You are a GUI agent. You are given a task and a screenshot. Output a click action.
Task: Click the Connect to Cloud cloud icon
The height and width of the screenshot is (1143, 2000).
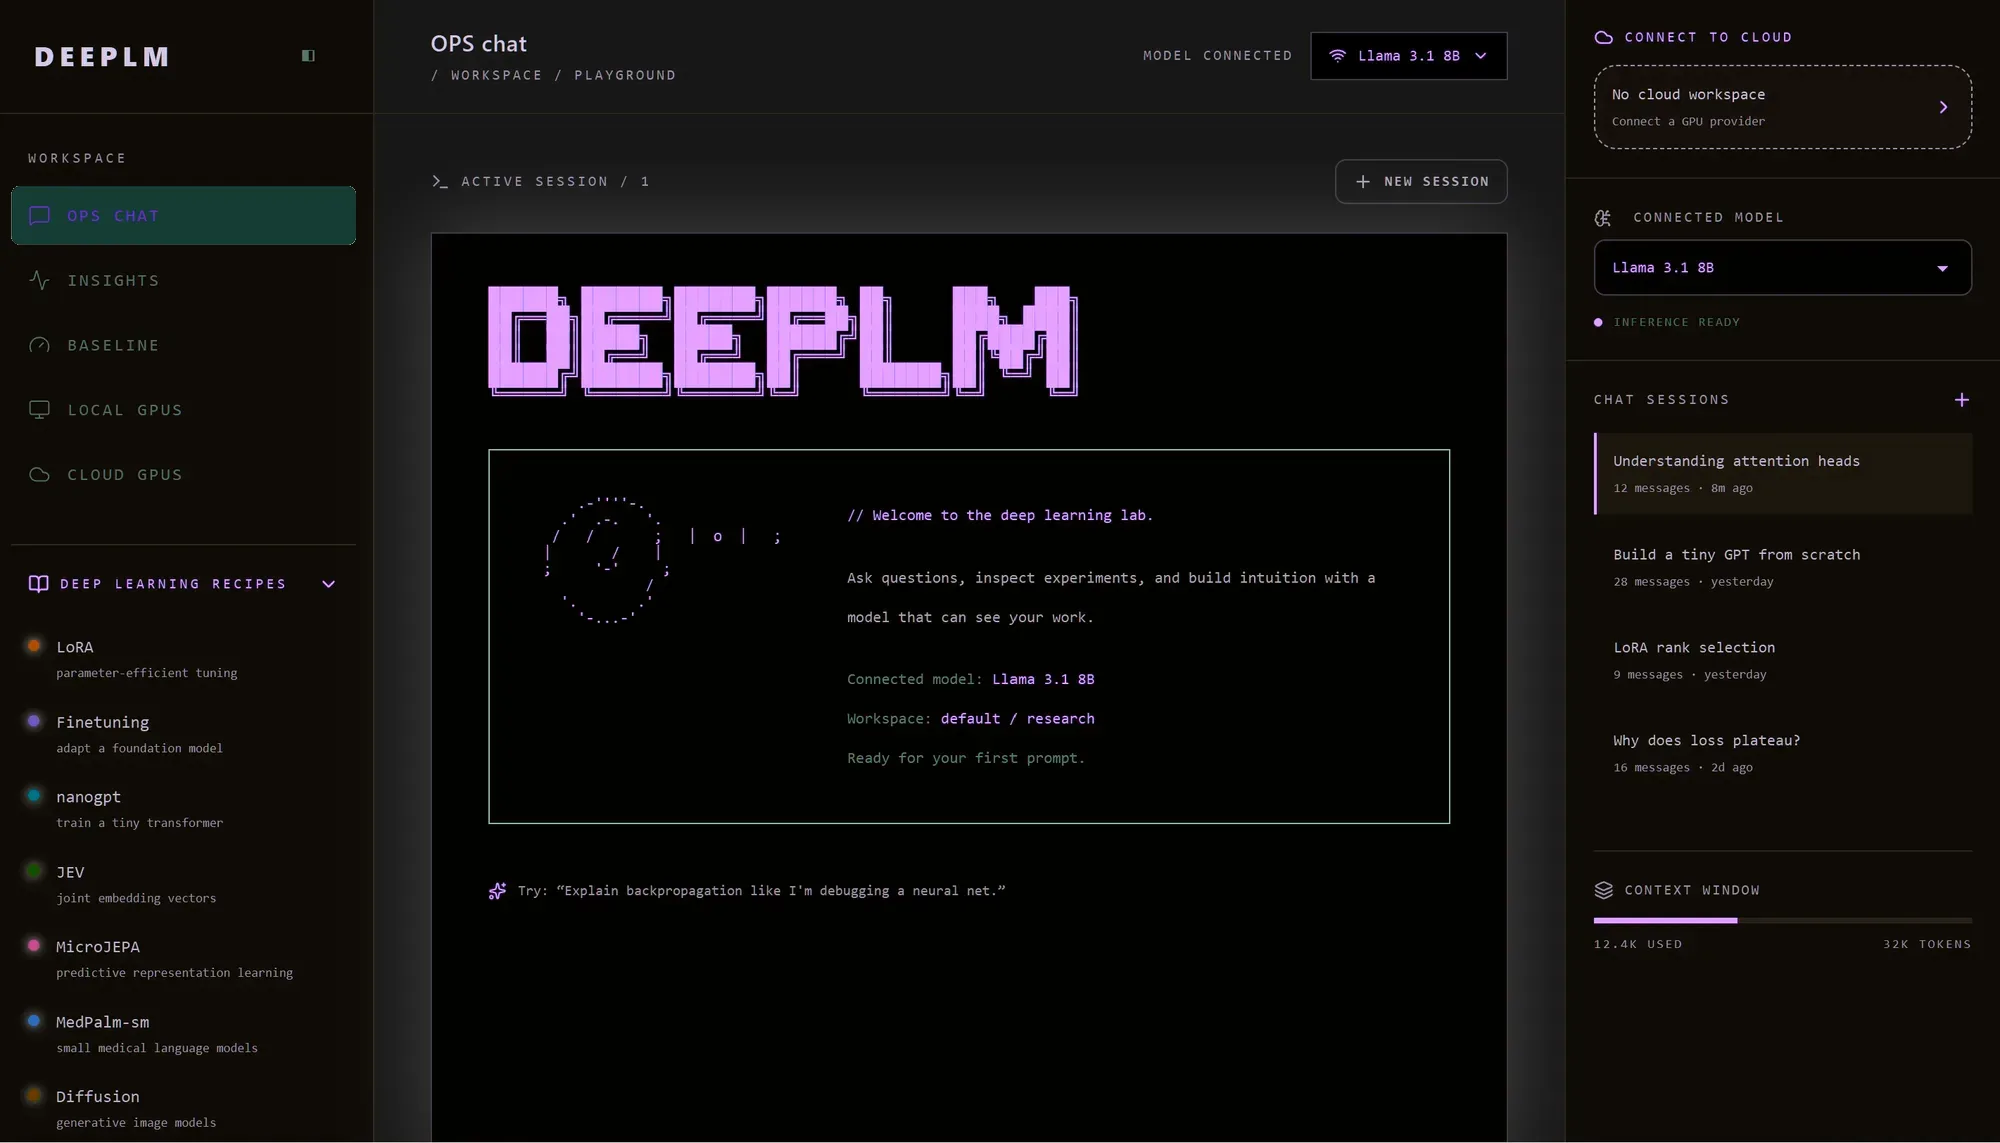(1603, 37)
